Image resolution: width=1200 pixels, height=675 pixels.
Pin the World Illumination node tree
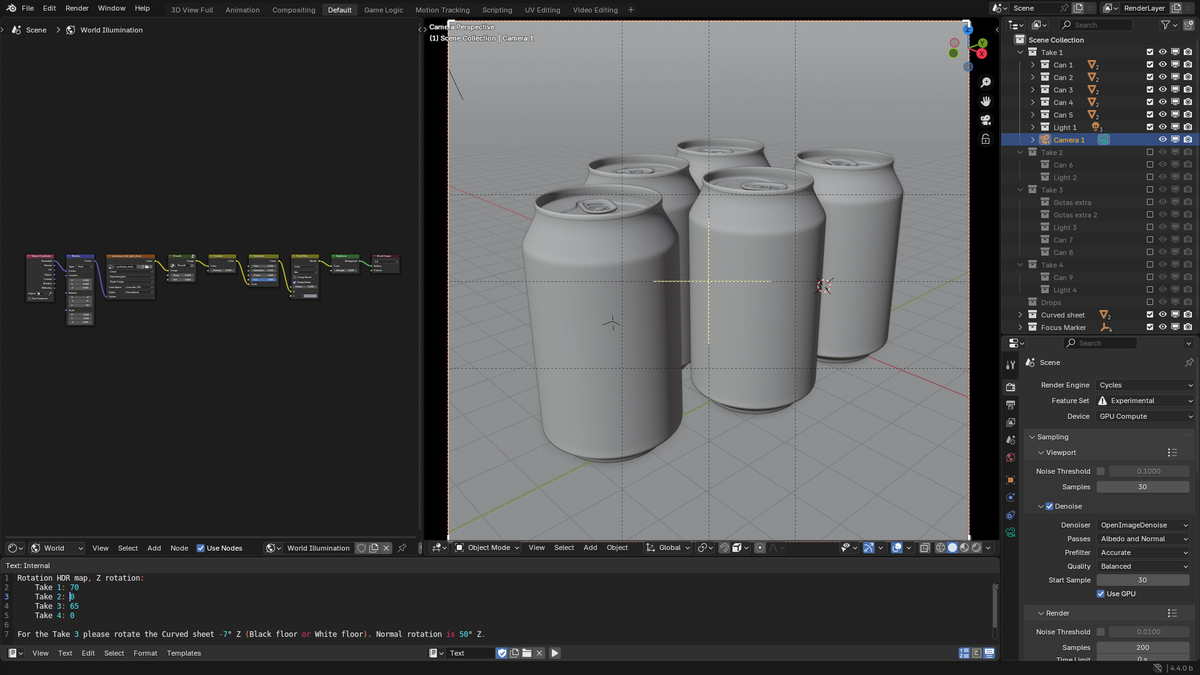[x=402, y=548]
